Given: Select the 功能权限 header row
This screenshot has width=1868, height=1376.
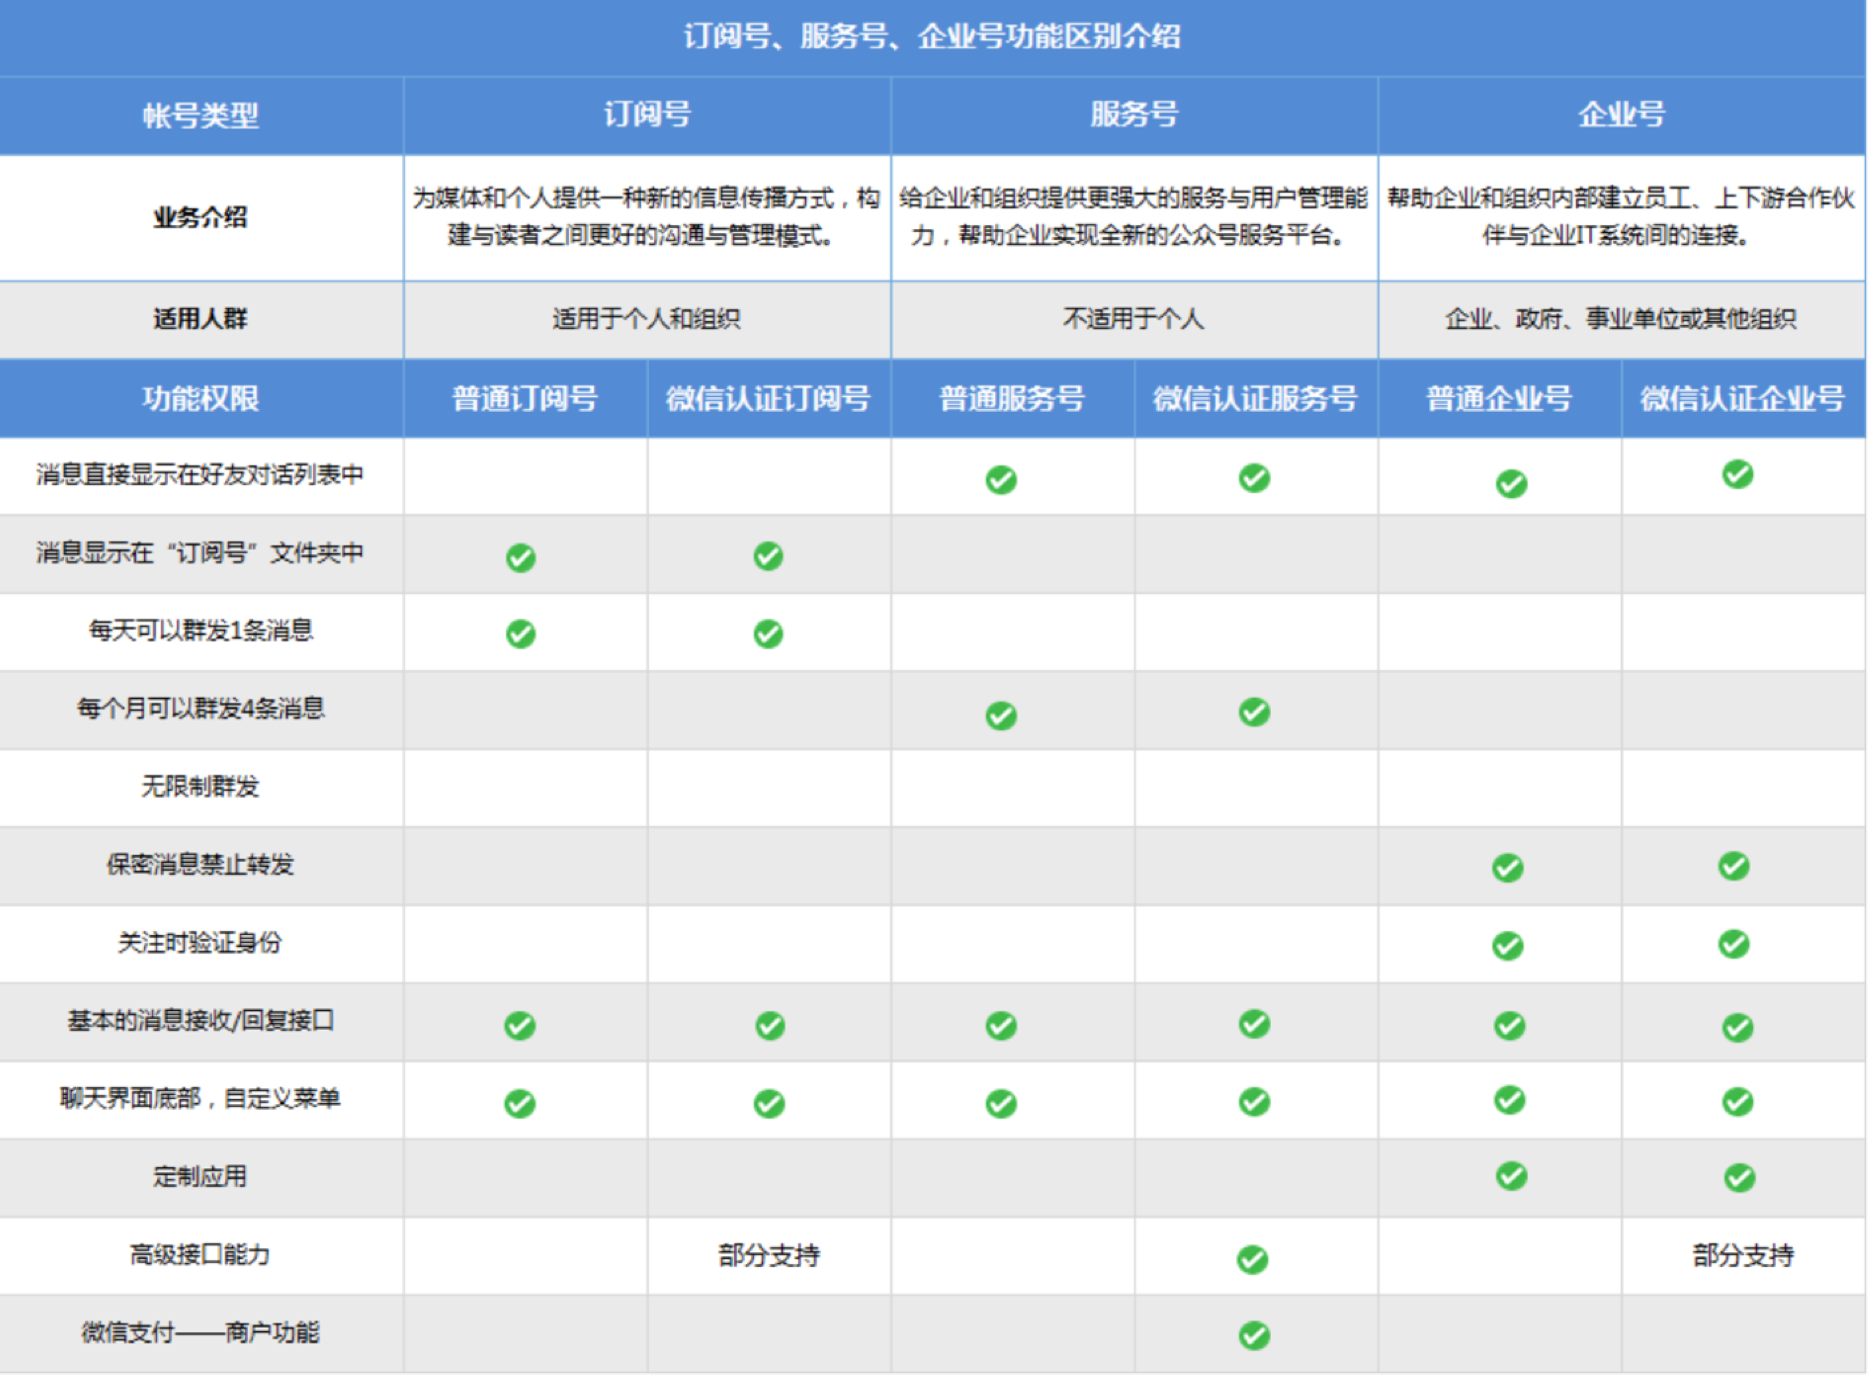Looking at the screenshot, I should [200, 397].
